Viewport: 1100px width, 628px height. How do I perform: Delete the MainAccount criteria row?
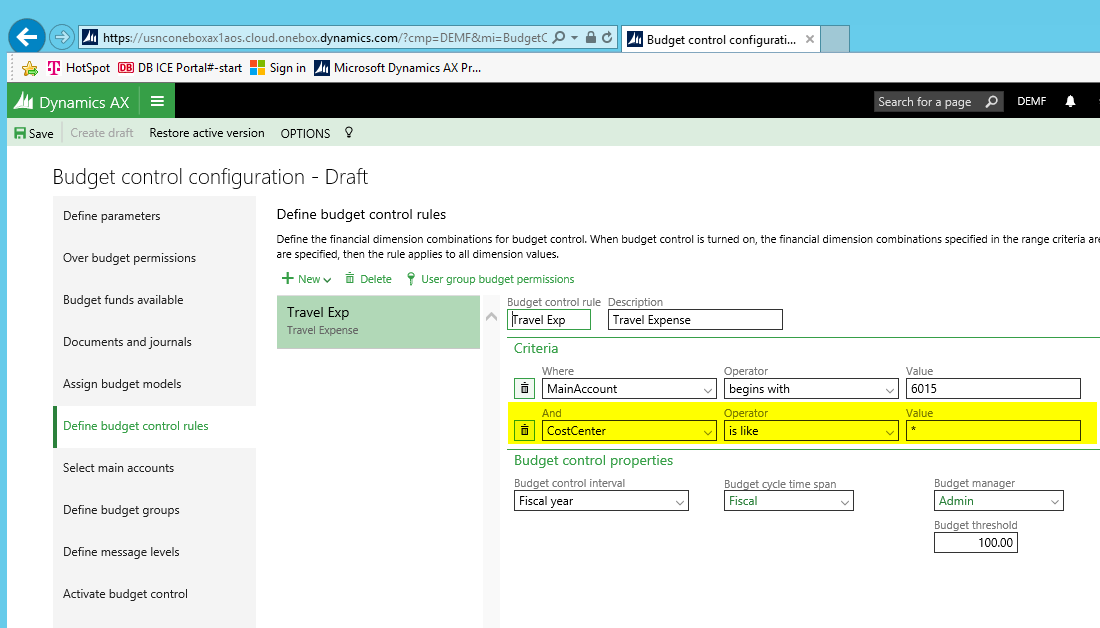(x=525, y=389)
